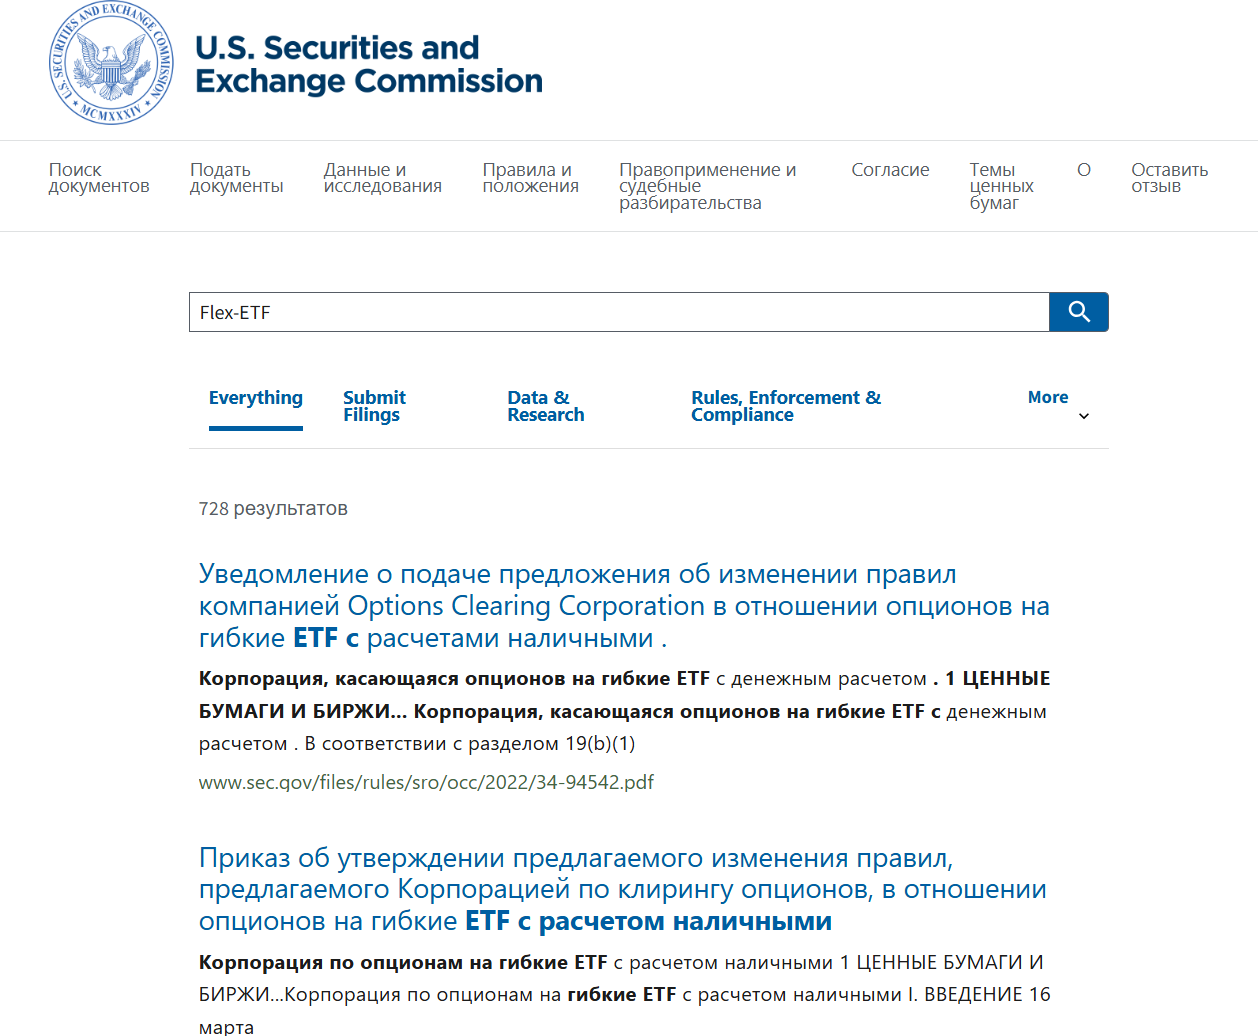1258x1036 pixels.
Task: Open the Поиск документов menu
Action: coord(99,178)
